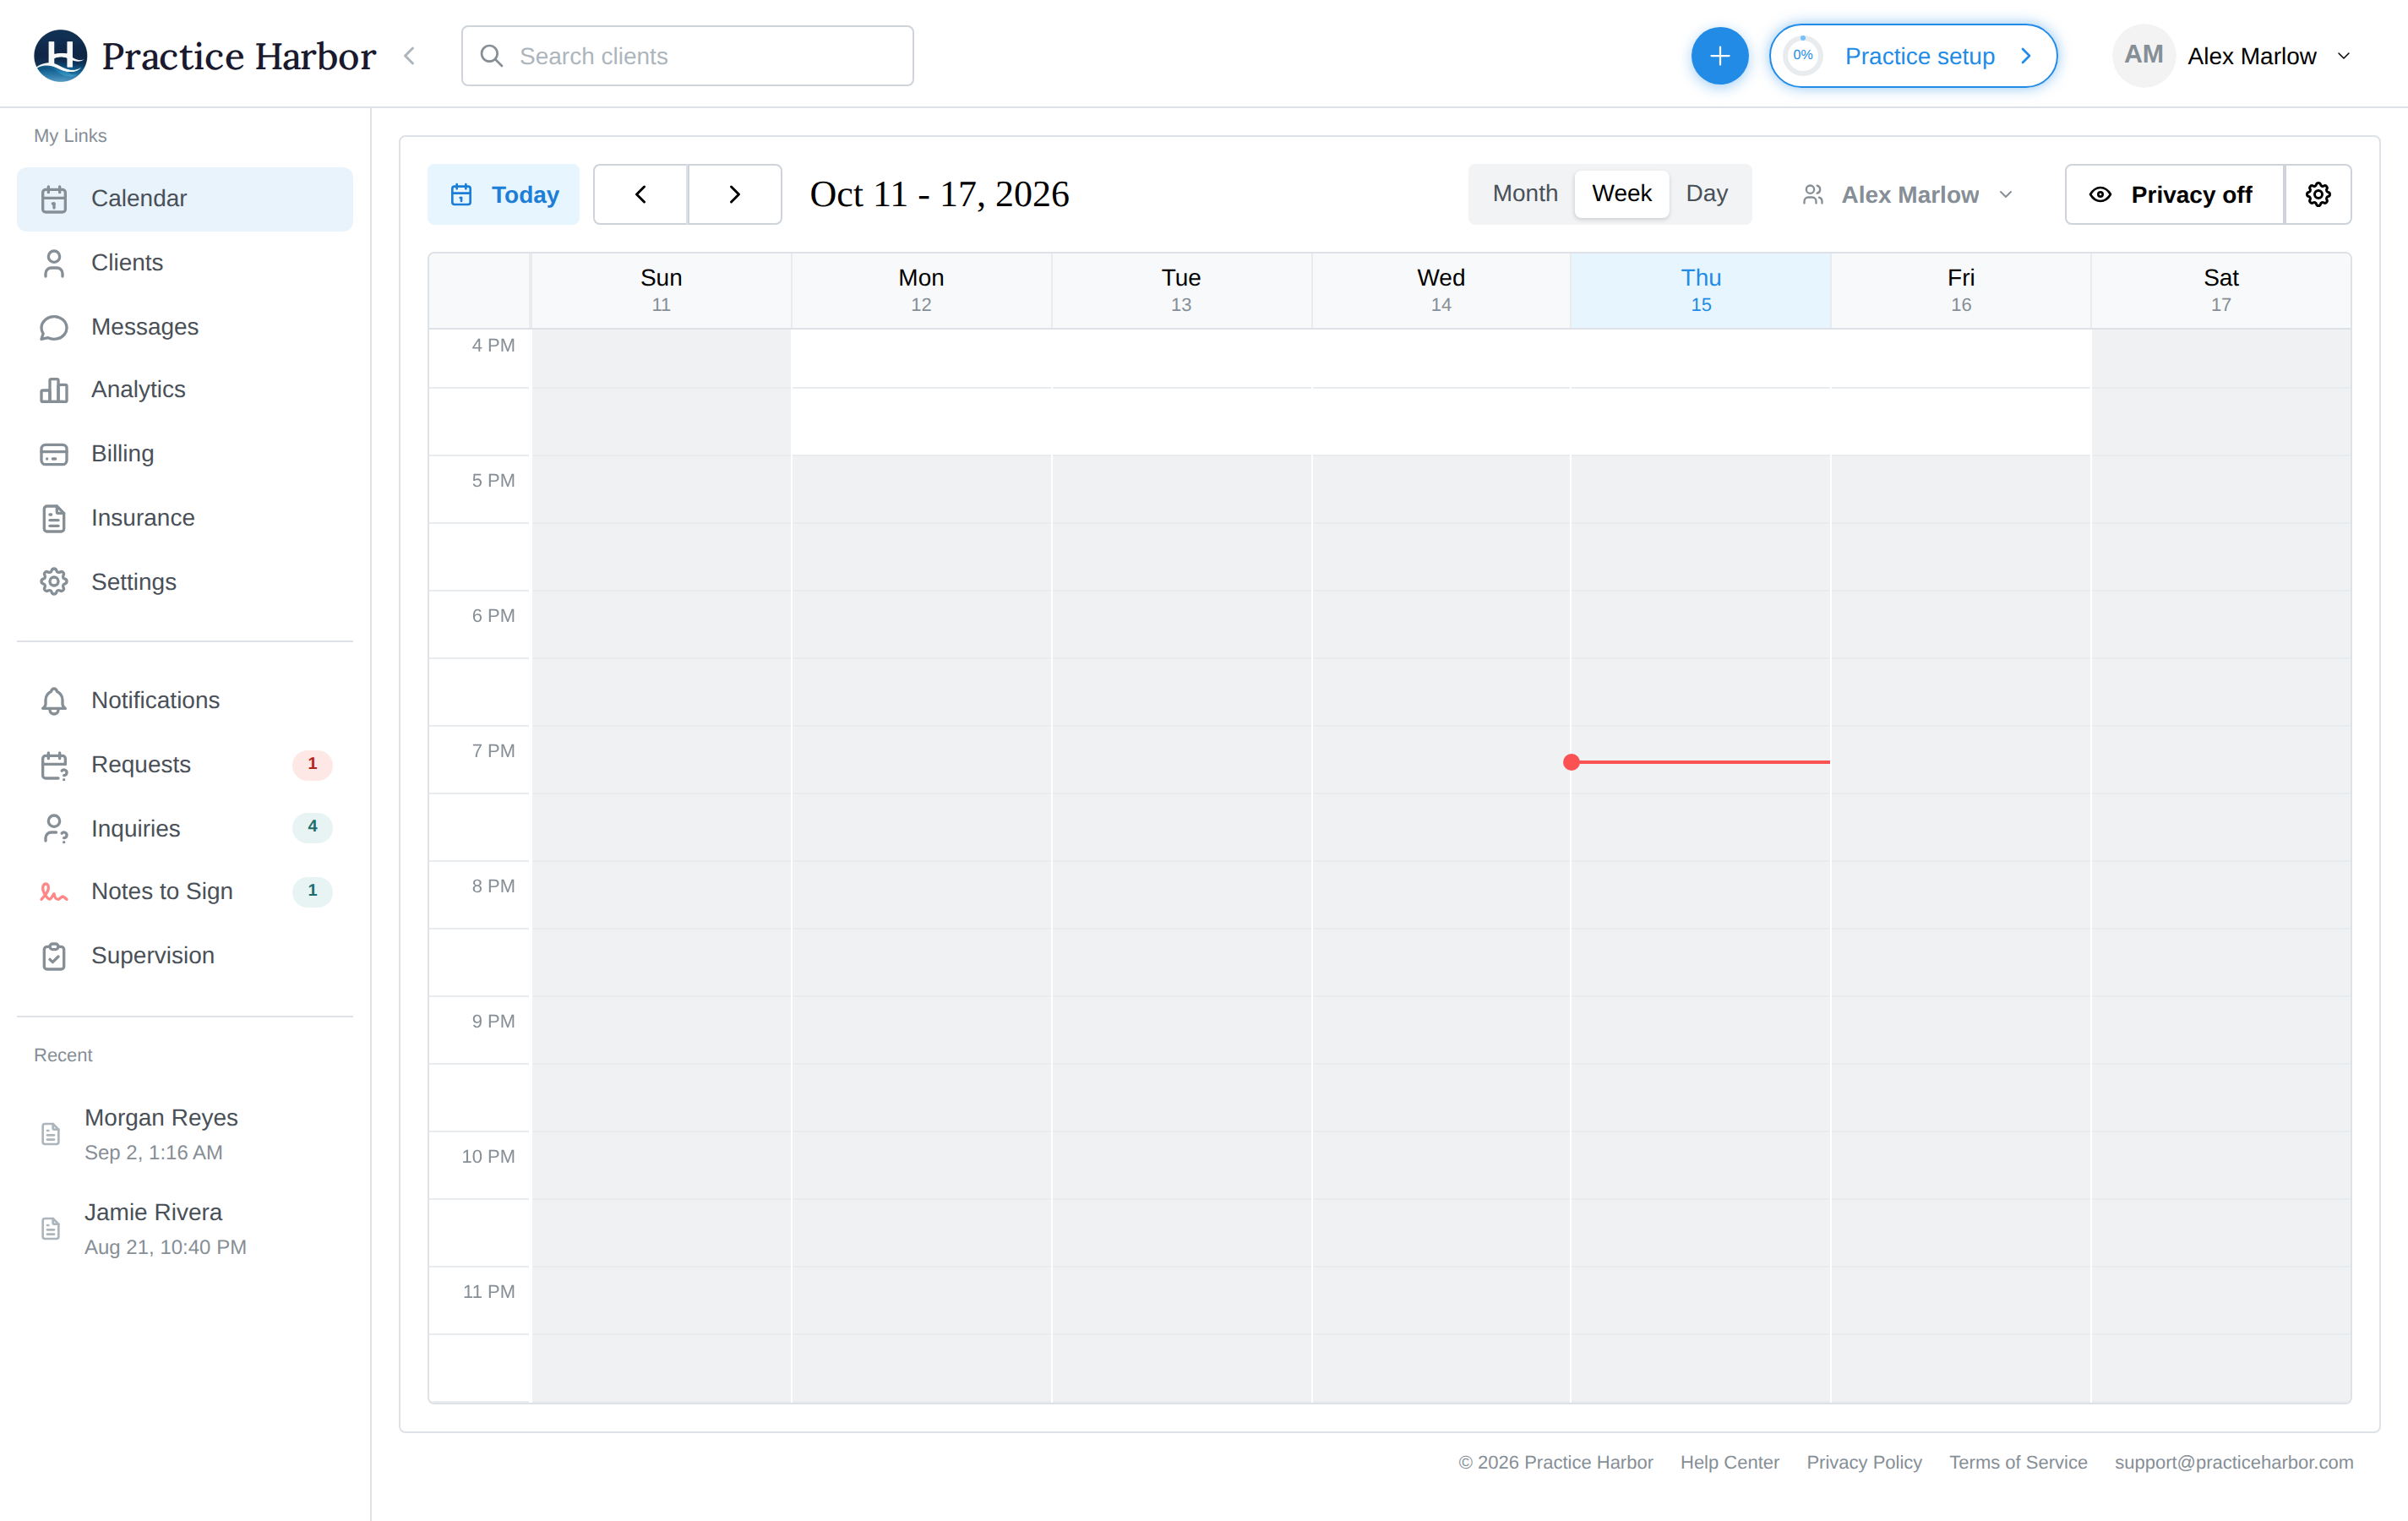
Task: Open the Messages section
Action: [185, 327]
